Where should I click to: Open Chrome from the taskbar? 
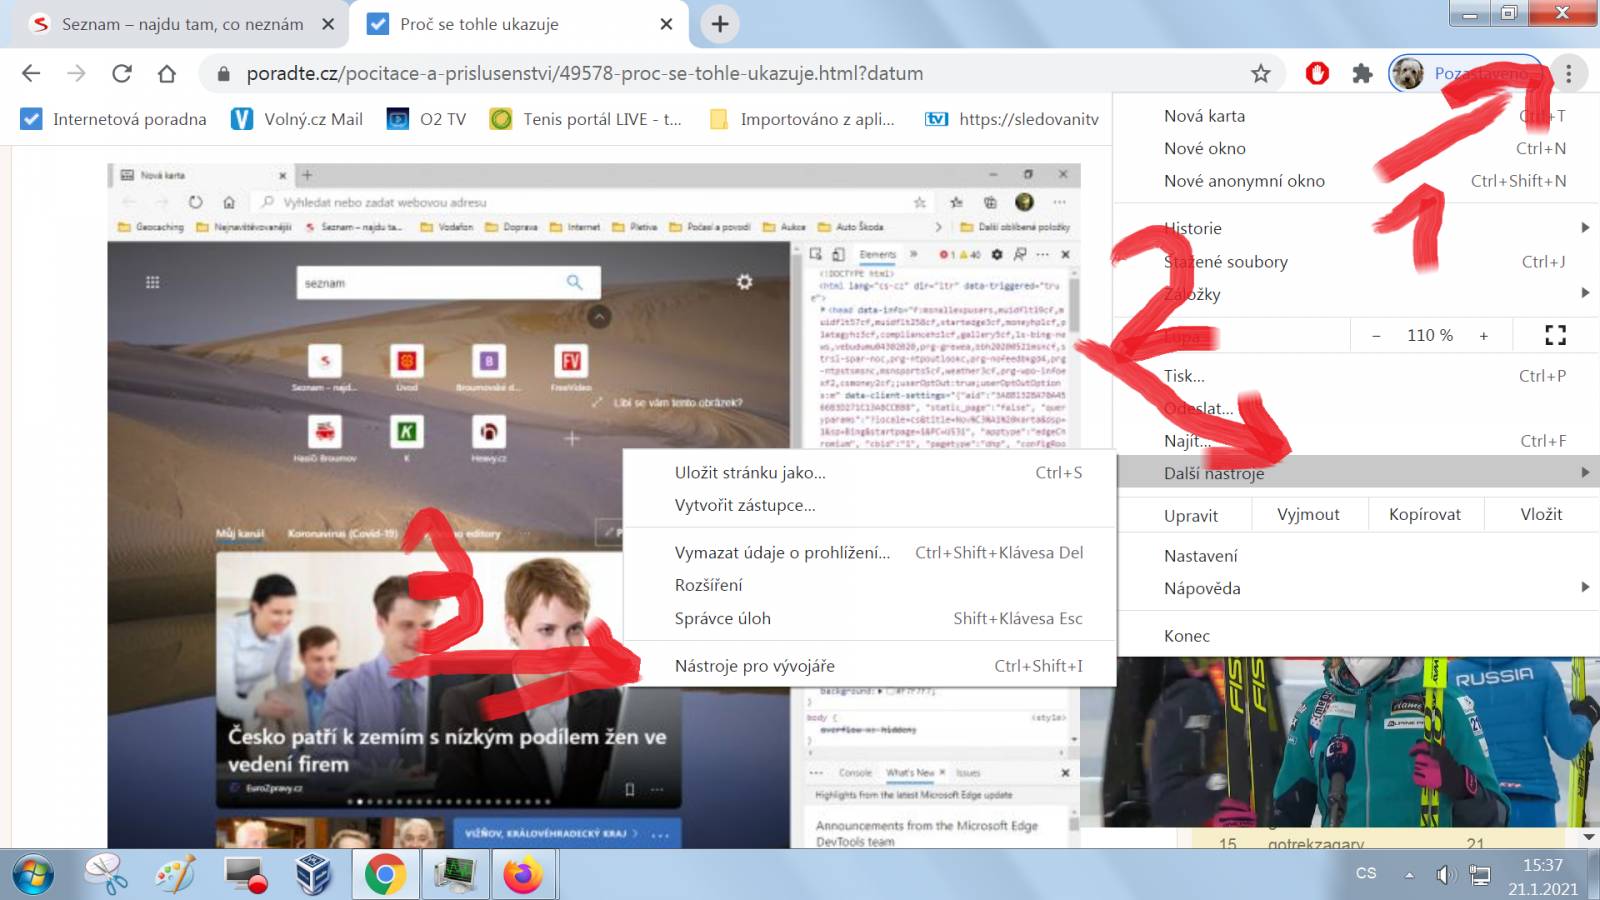[385, 875]
